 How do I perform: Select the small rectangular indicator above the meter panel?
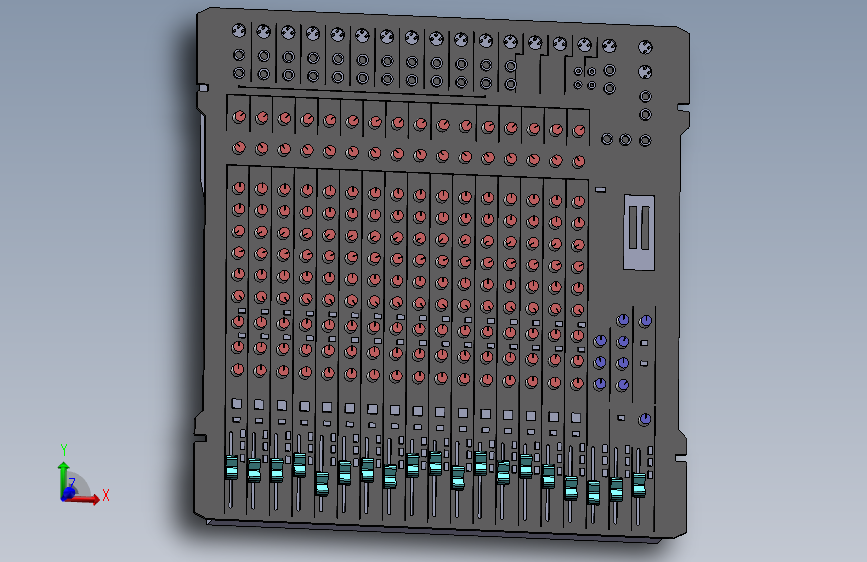click(x=600, y=190)
